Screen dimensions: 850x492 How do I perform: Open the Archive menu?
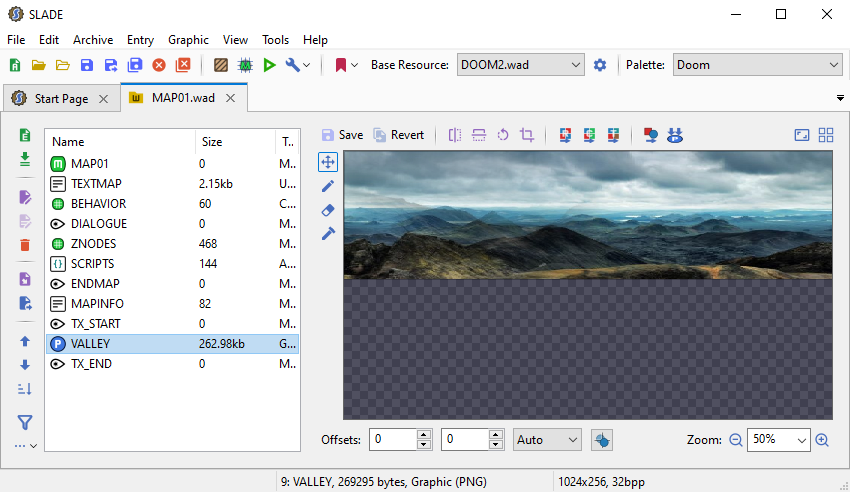(93, 40)
